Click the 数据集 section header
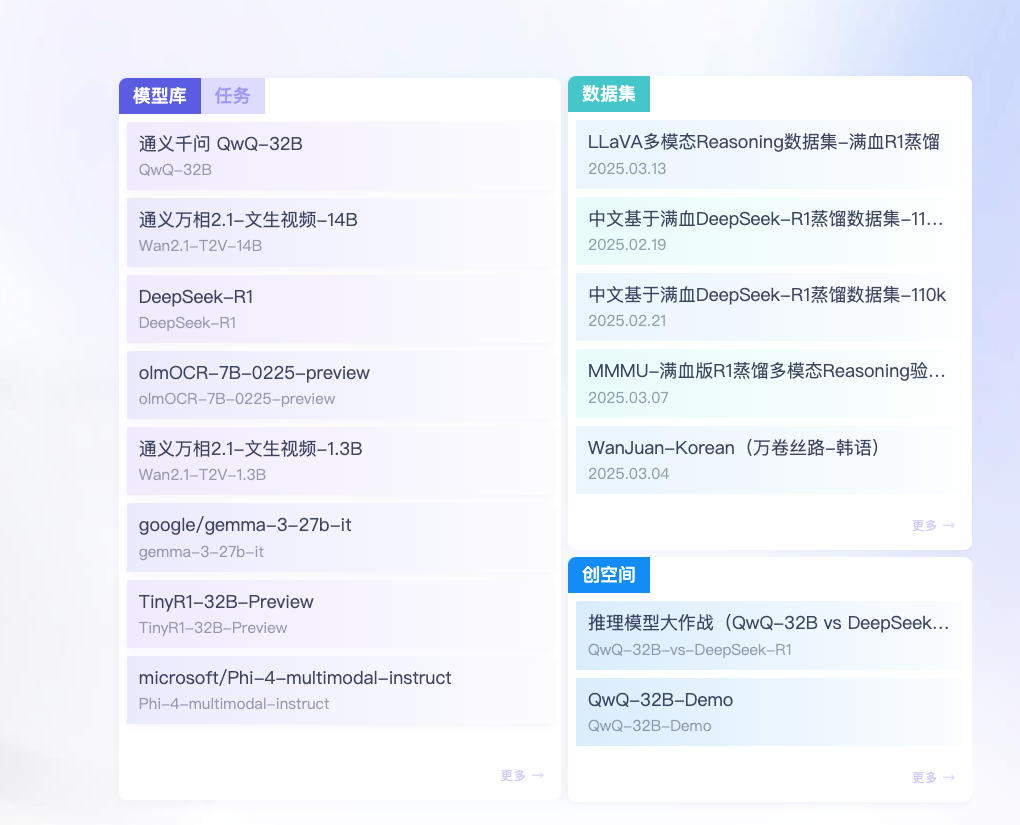The image size is (1020, 825). (607, 93)
